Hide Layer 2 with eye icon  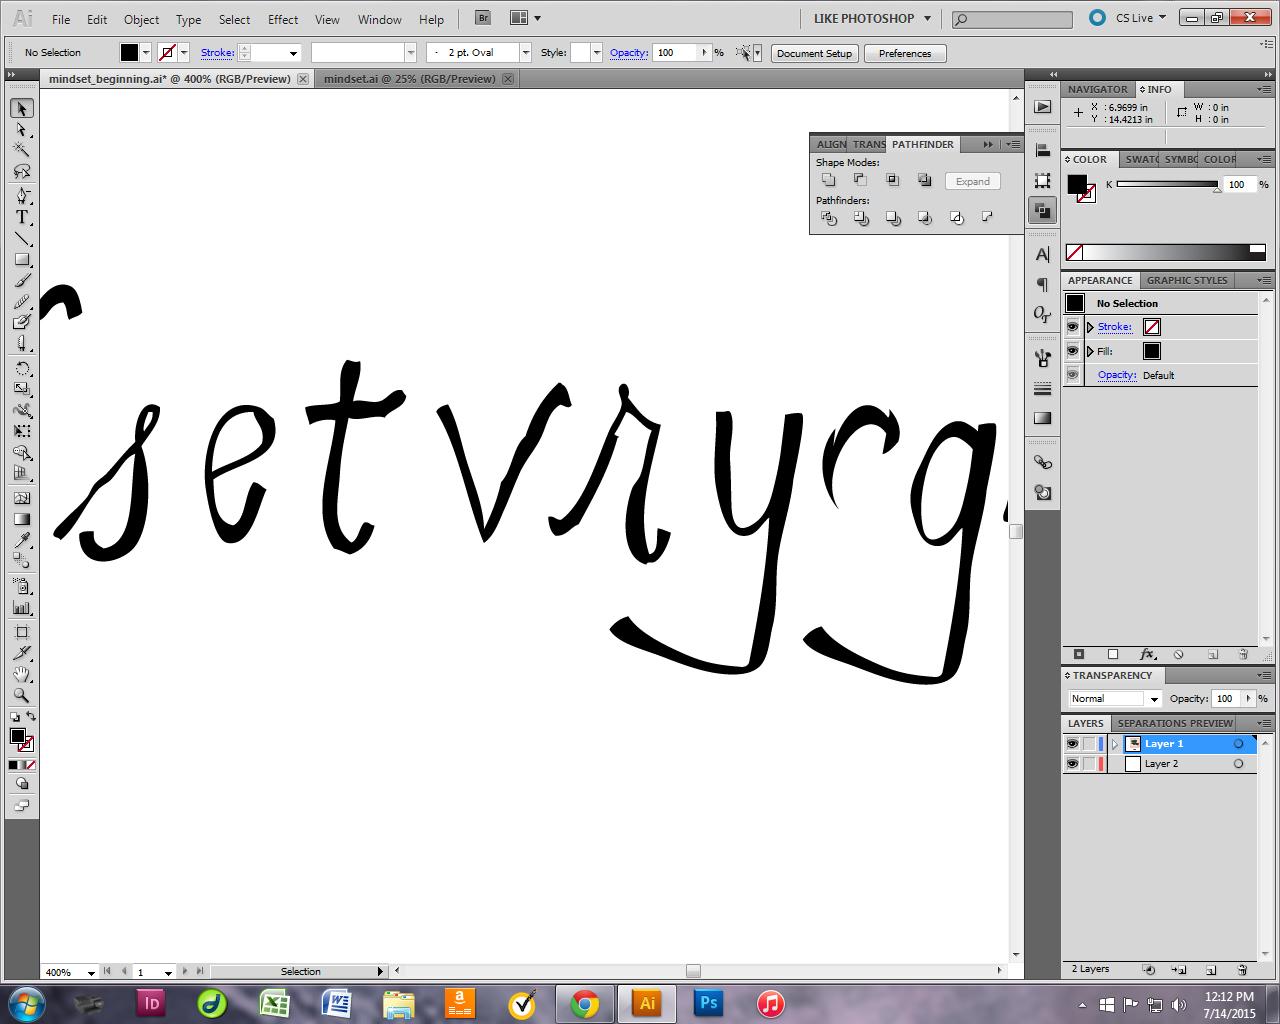(1072, 764)
